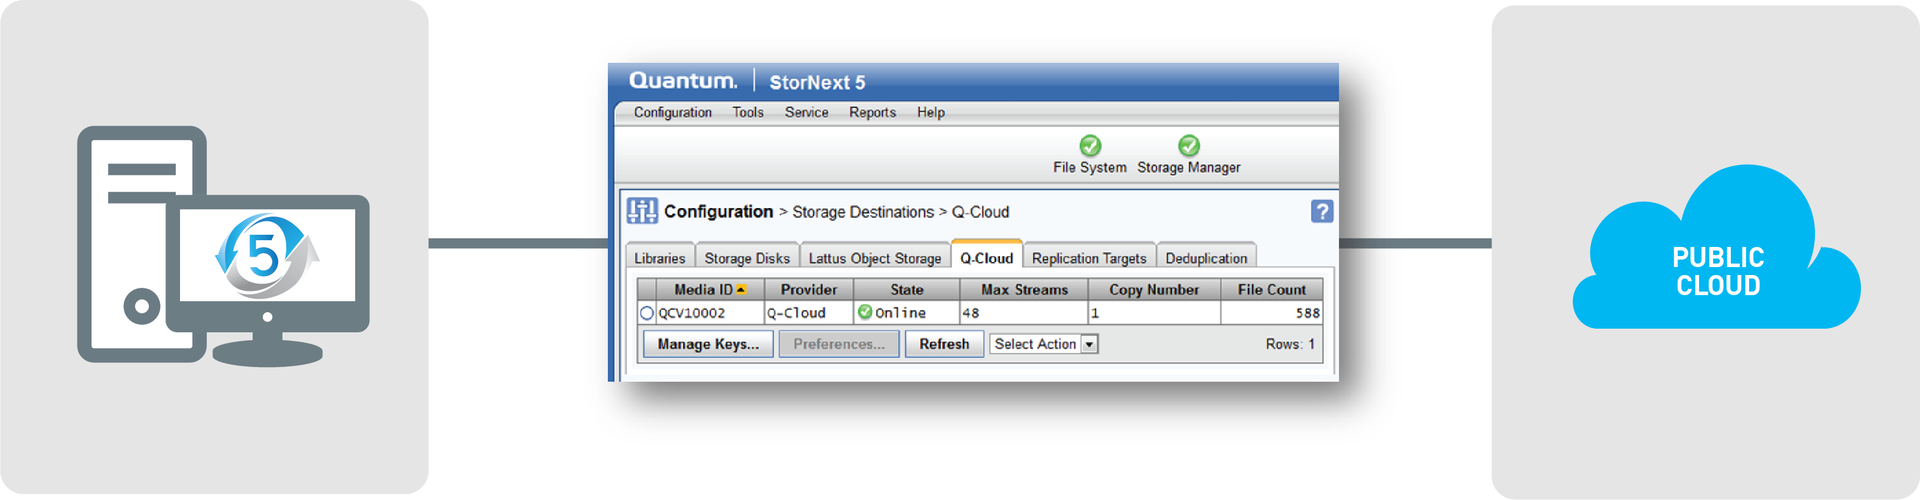Sort by the Max Streams column header
The image size is (1920, 500).
(1024, 289)
